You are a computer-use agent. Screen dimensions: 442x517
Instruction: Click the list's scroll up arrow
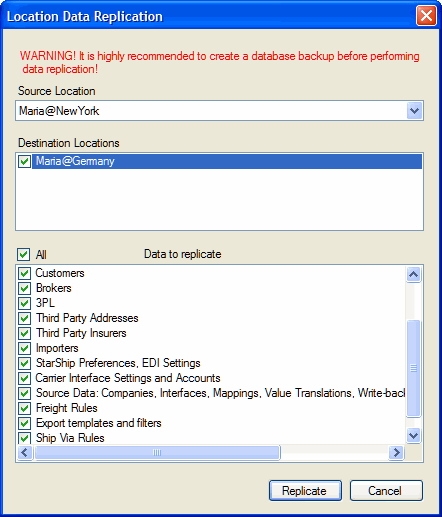tap(414, 274)
